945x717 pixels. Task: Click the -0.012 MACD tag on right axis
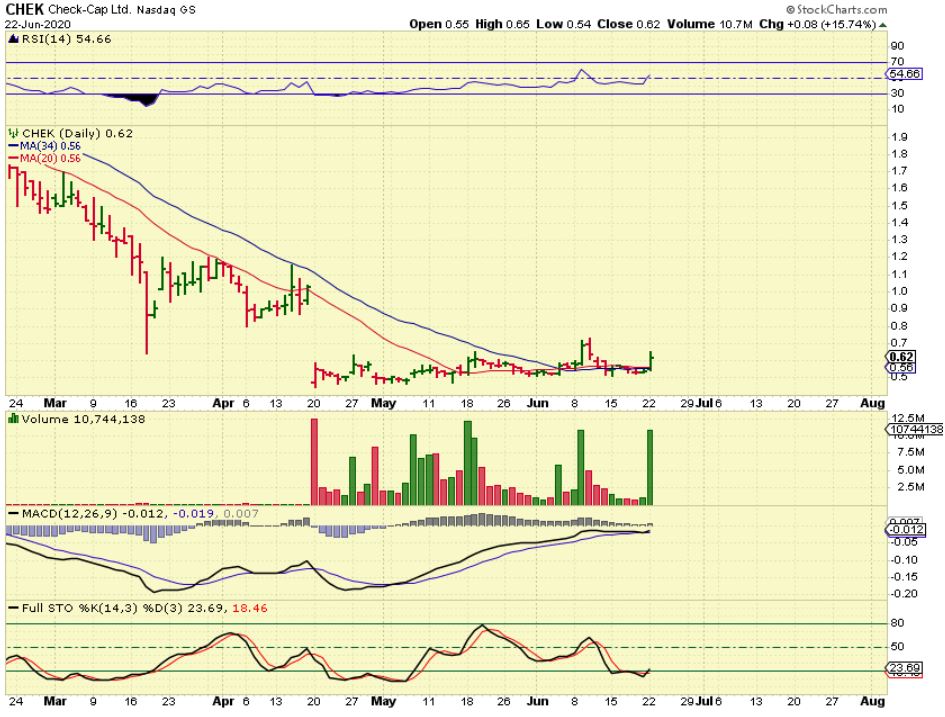click(905, 530)
